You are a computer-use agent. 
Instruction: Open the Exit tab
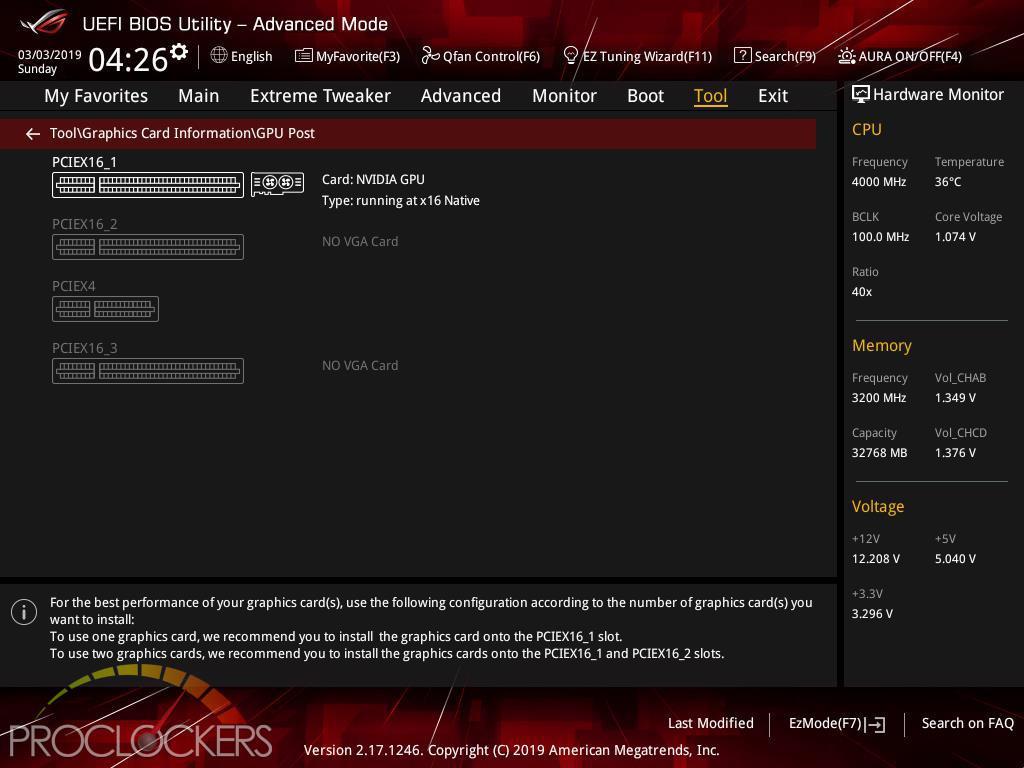(x=773, y=96)
